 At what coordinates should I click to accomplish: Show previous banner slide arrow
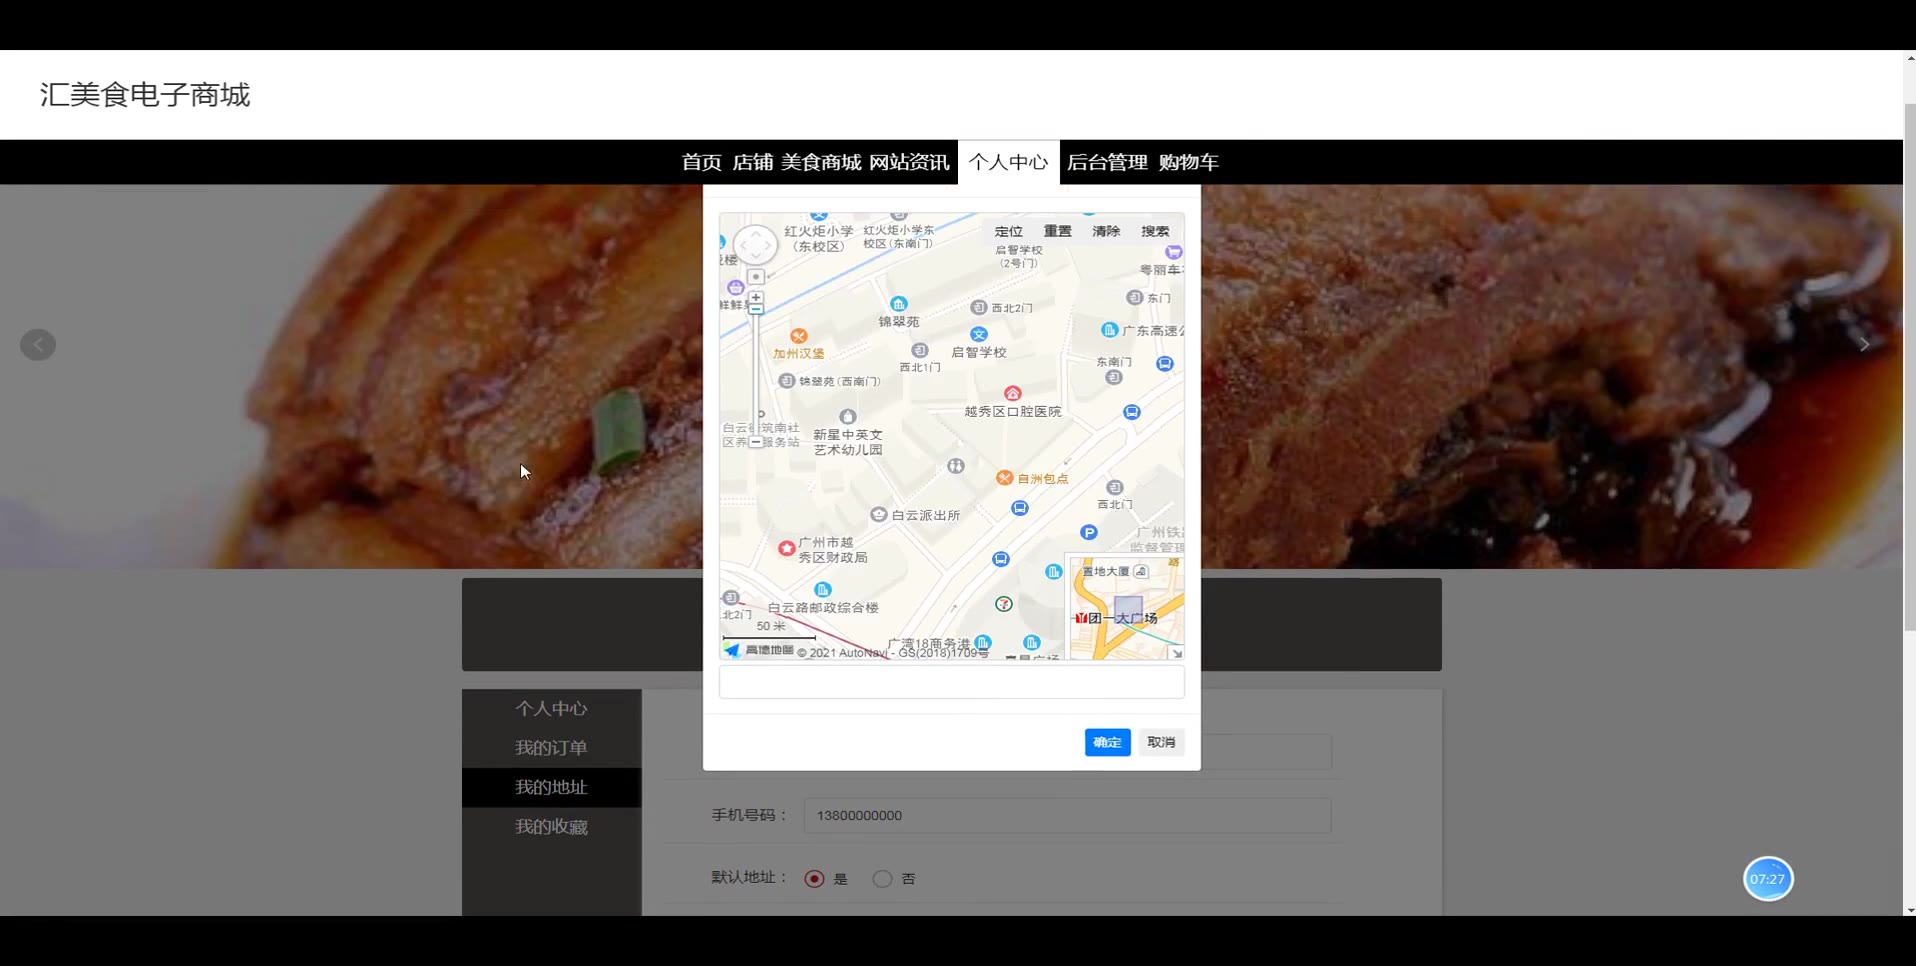click(38, 345)
